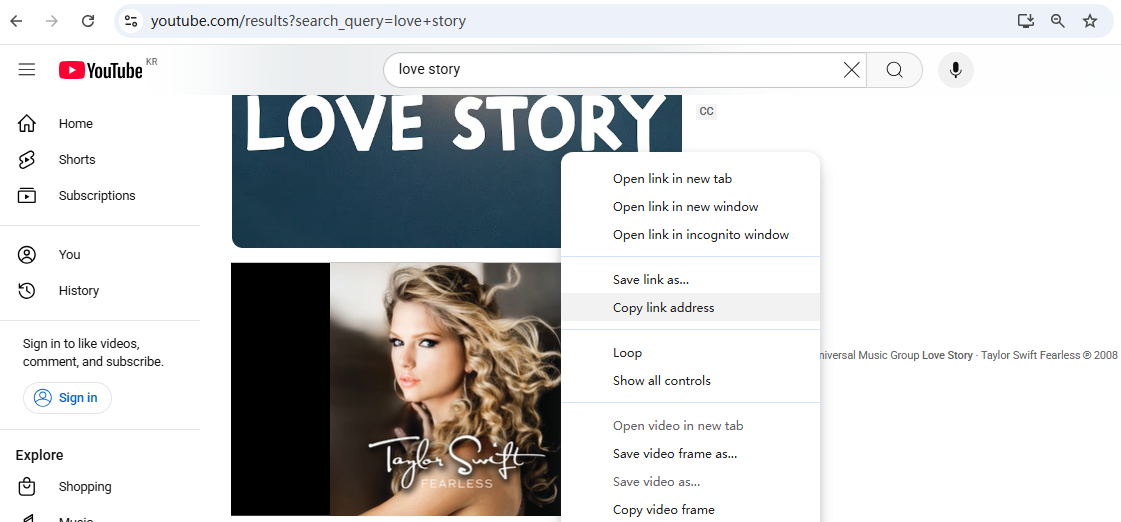Viewport: 1121px width, 522px height.
Task: Choose 'Save video frame as...'
Action: coord(690,453)
